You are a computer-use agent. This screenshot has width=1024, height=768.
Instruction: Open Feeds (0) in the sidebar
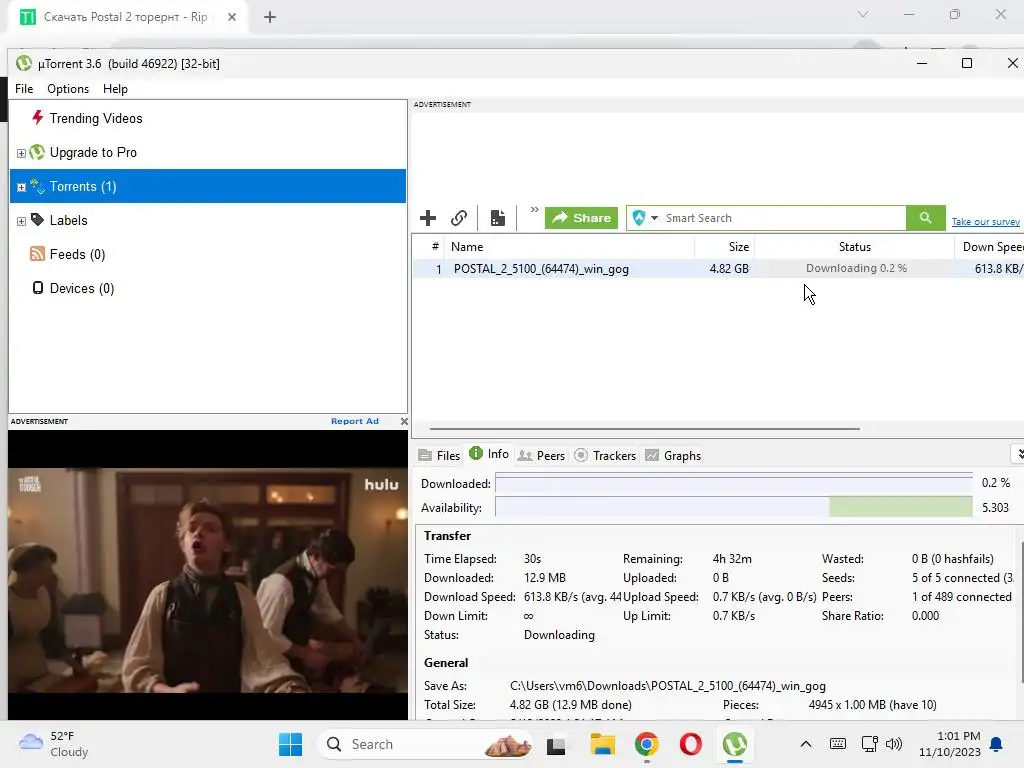tap(77, 254)
